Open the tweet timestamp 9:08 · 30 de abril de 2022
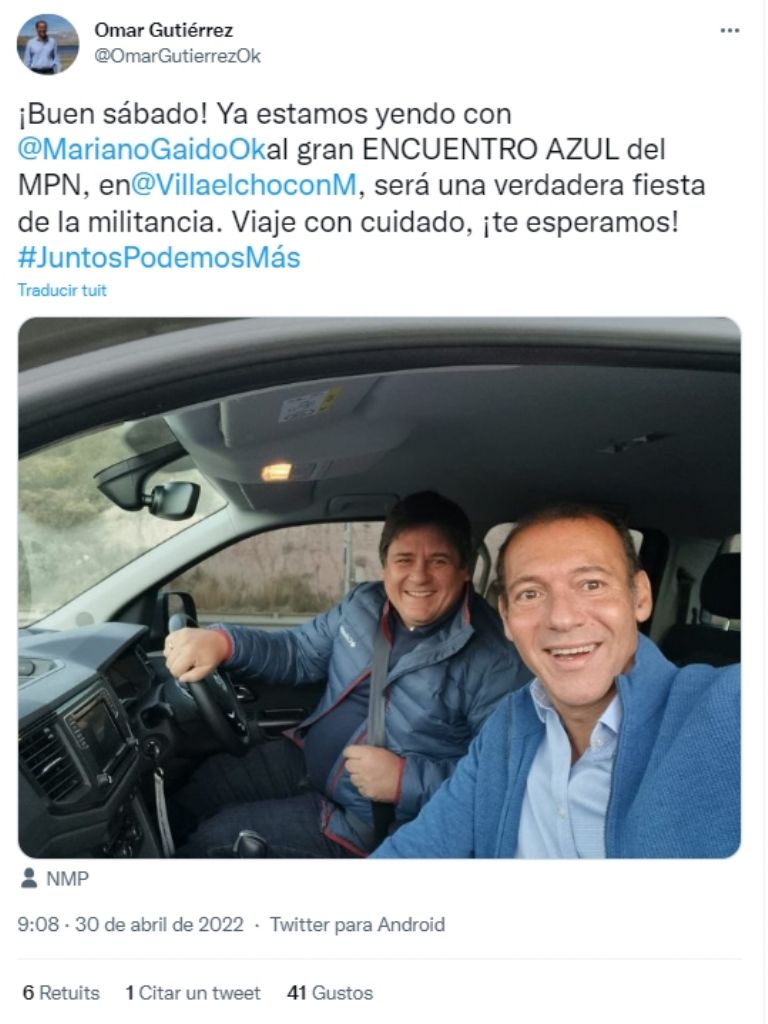Screen dimensions: 768x1024 [131, 925]
